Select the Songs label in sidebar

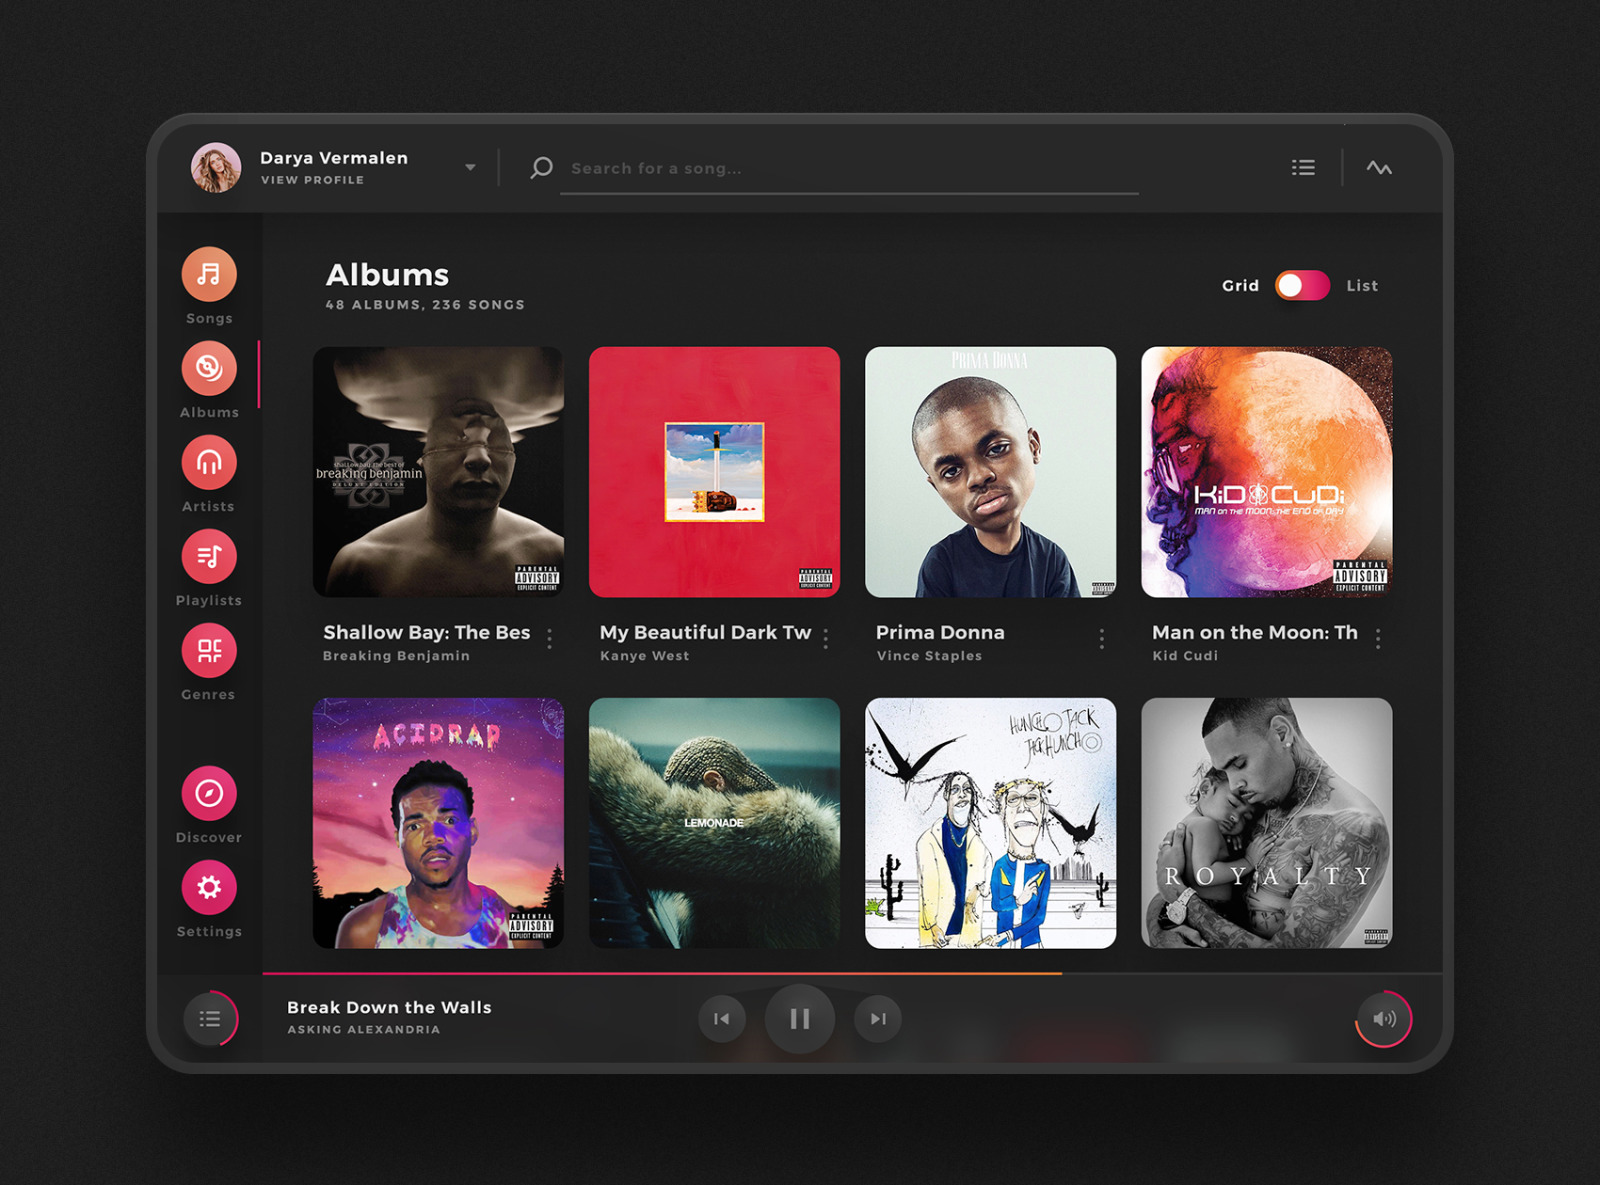[209, 318]
